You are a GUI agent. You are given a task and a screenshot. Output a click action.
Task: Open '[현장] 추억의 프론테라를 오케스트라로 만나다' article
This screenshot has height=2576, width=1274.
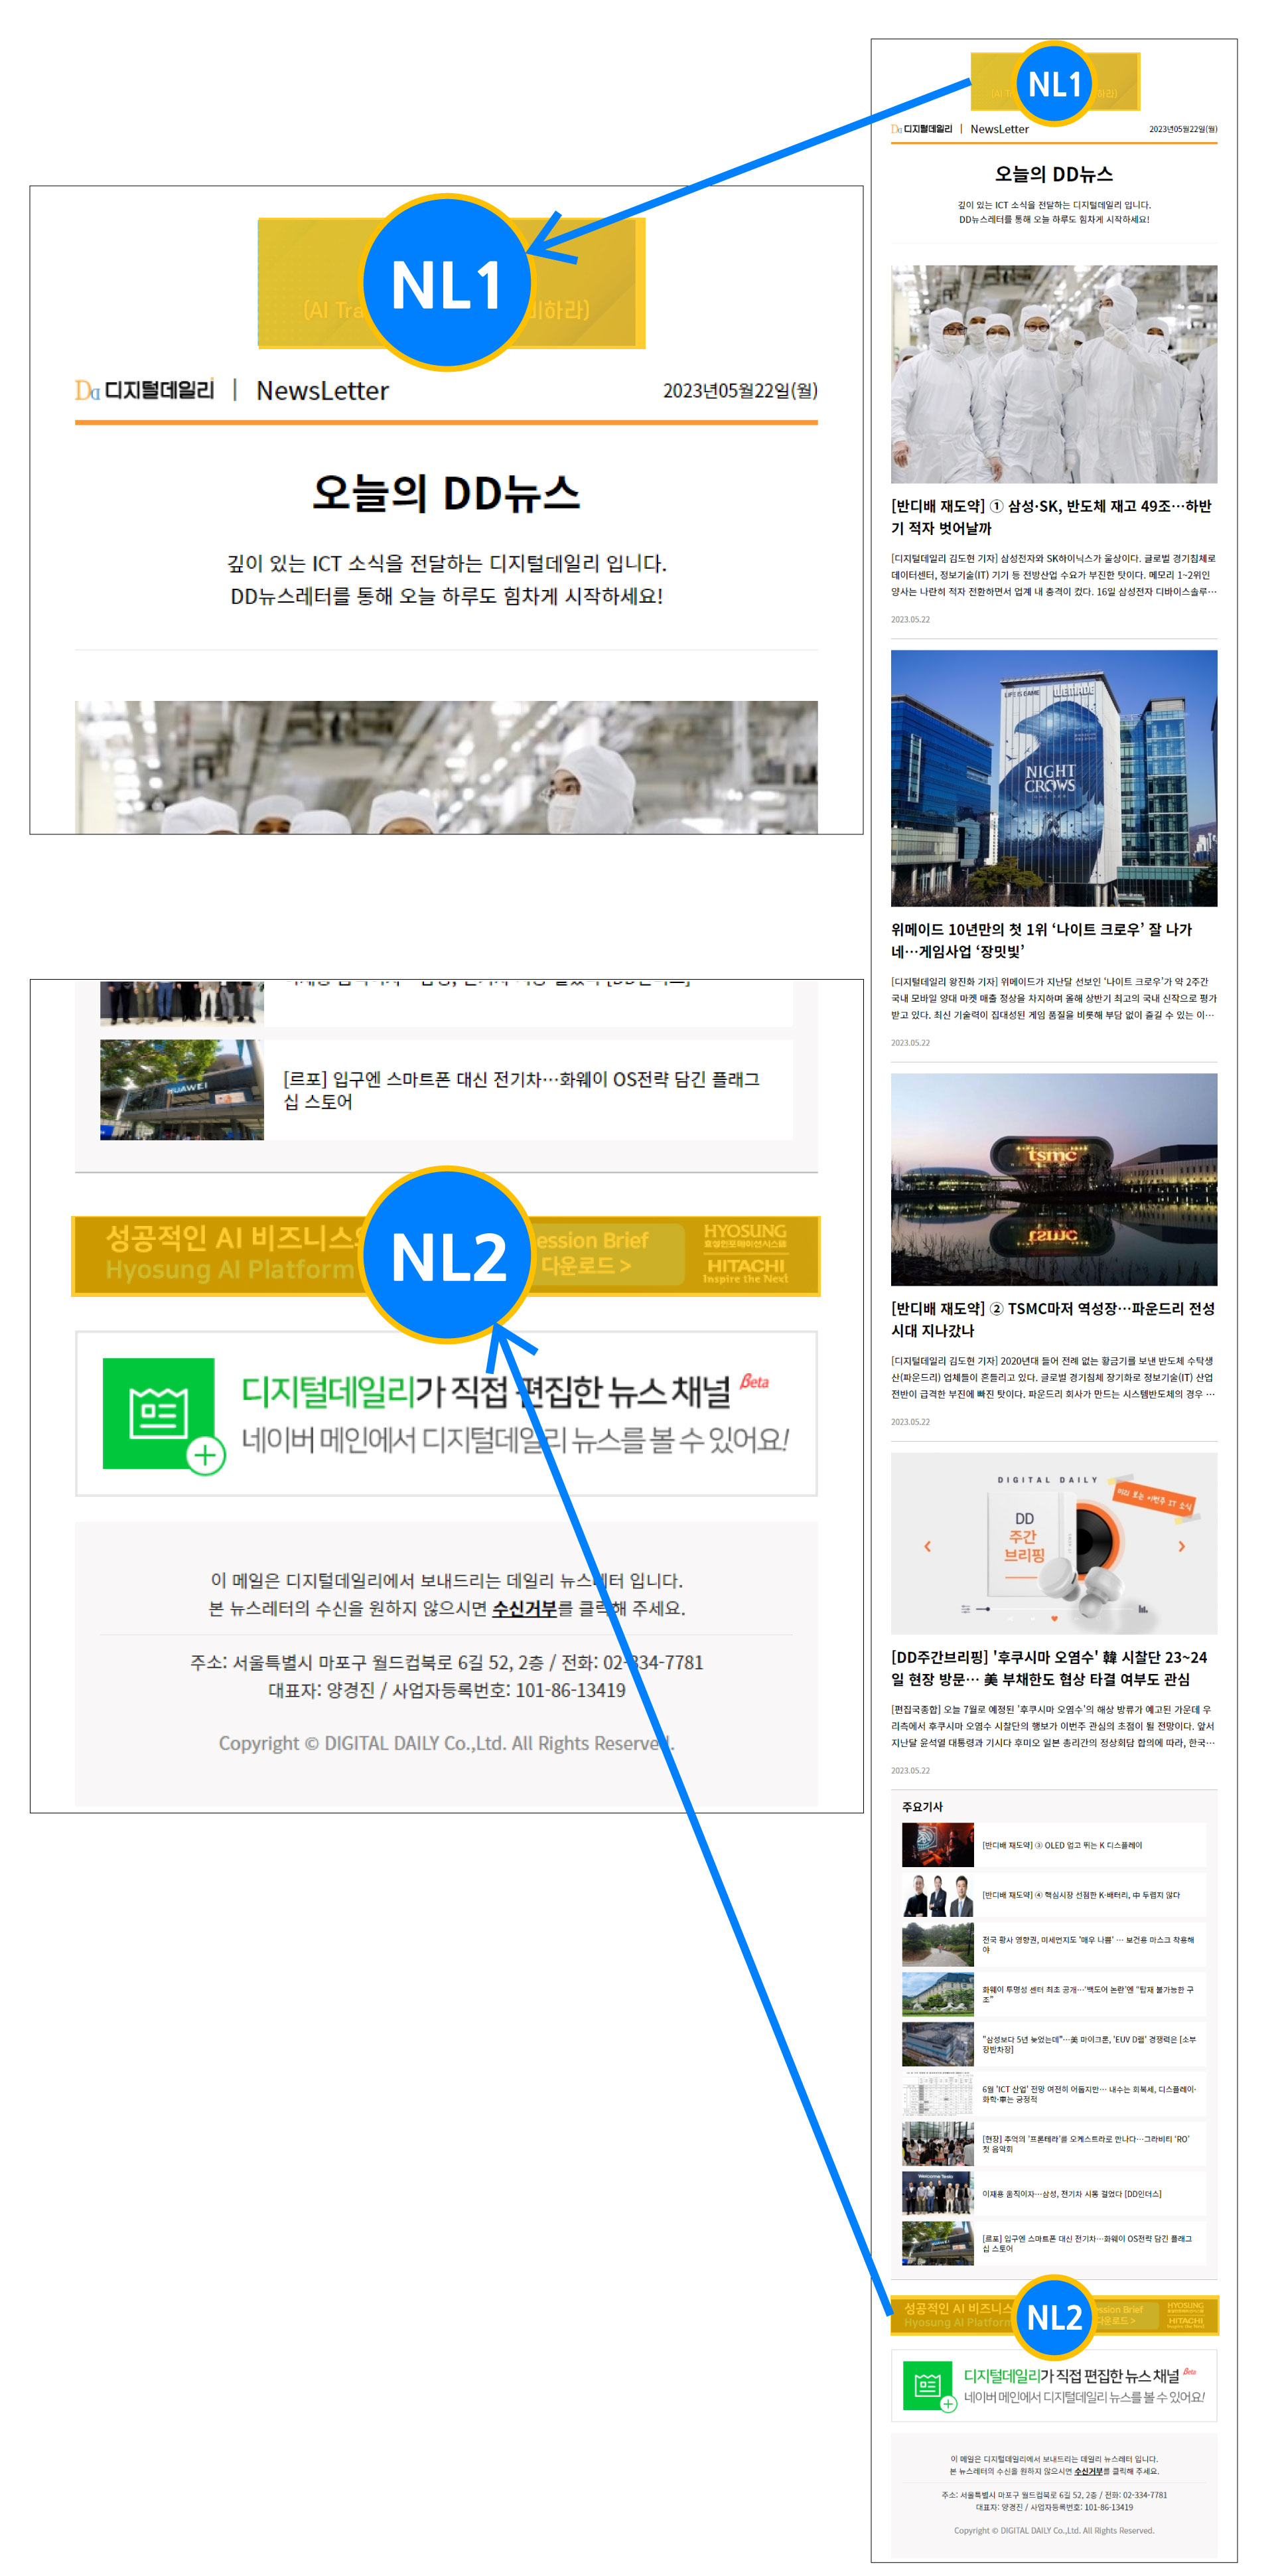tap(1085, 2143)
